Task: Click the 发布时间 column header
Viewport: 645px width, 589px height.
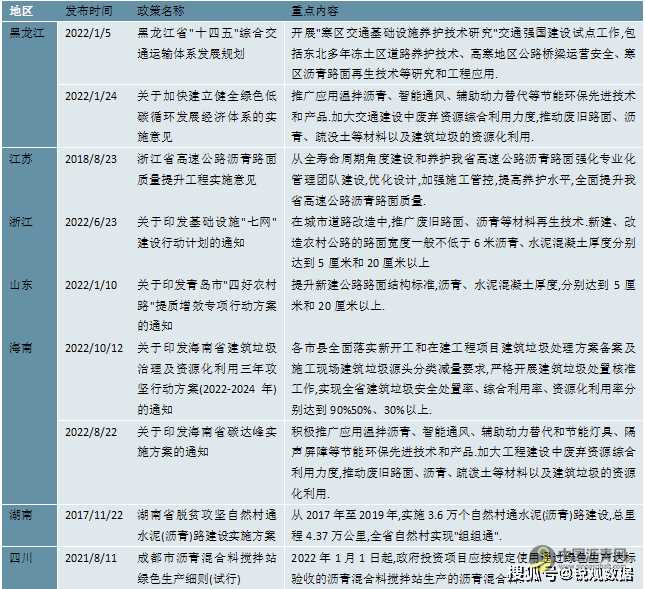Action: coord(89,11)
